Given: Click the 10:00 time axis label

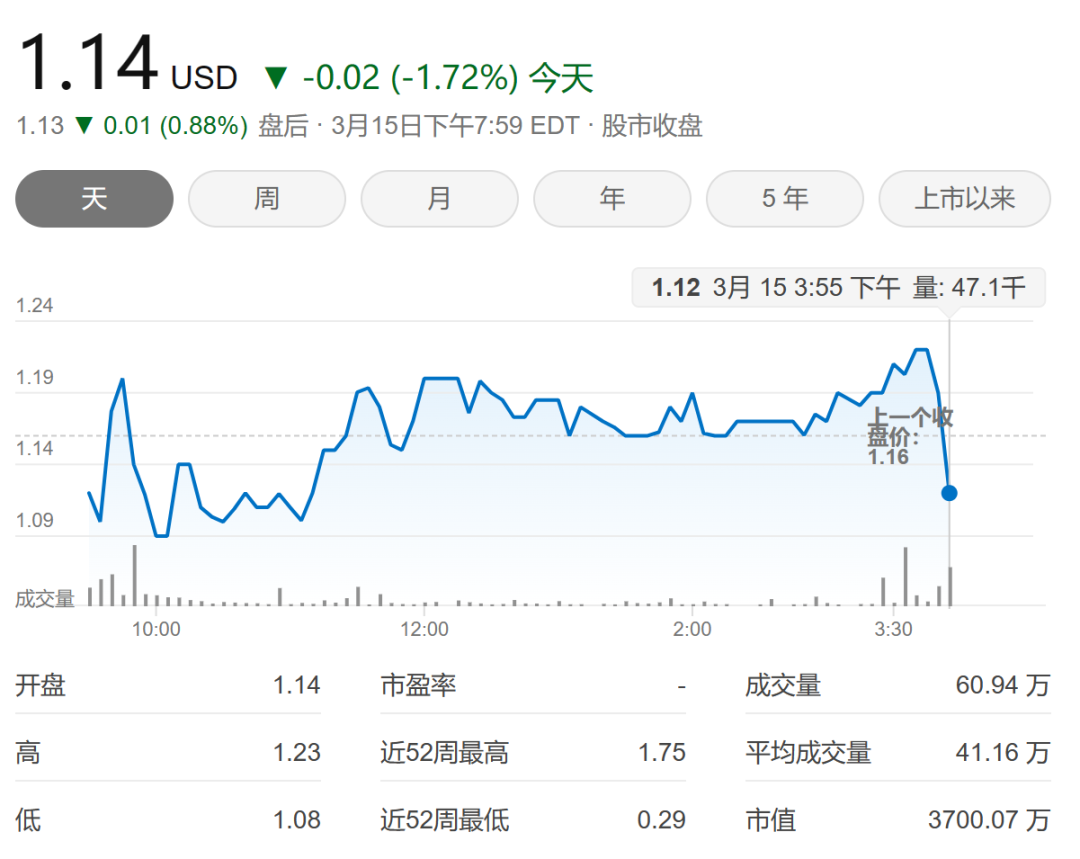Looking at the screenshot, I should 157,629.
